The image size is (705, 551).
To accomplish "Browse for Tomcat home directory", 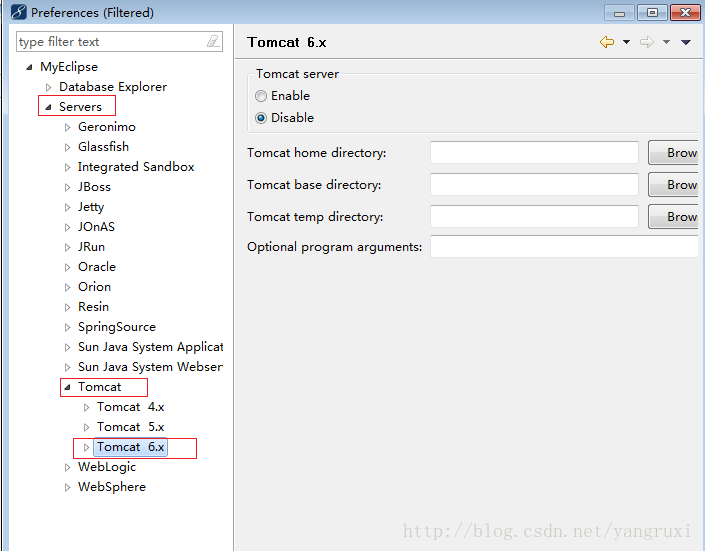I will (675, 153).
